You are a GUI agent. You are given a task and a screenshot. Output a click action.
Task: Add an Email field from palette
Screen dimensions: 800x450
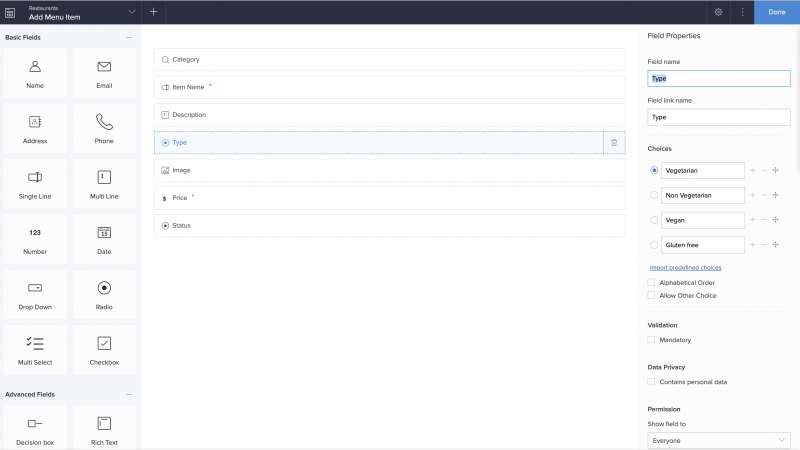click(x=104, y=73)
